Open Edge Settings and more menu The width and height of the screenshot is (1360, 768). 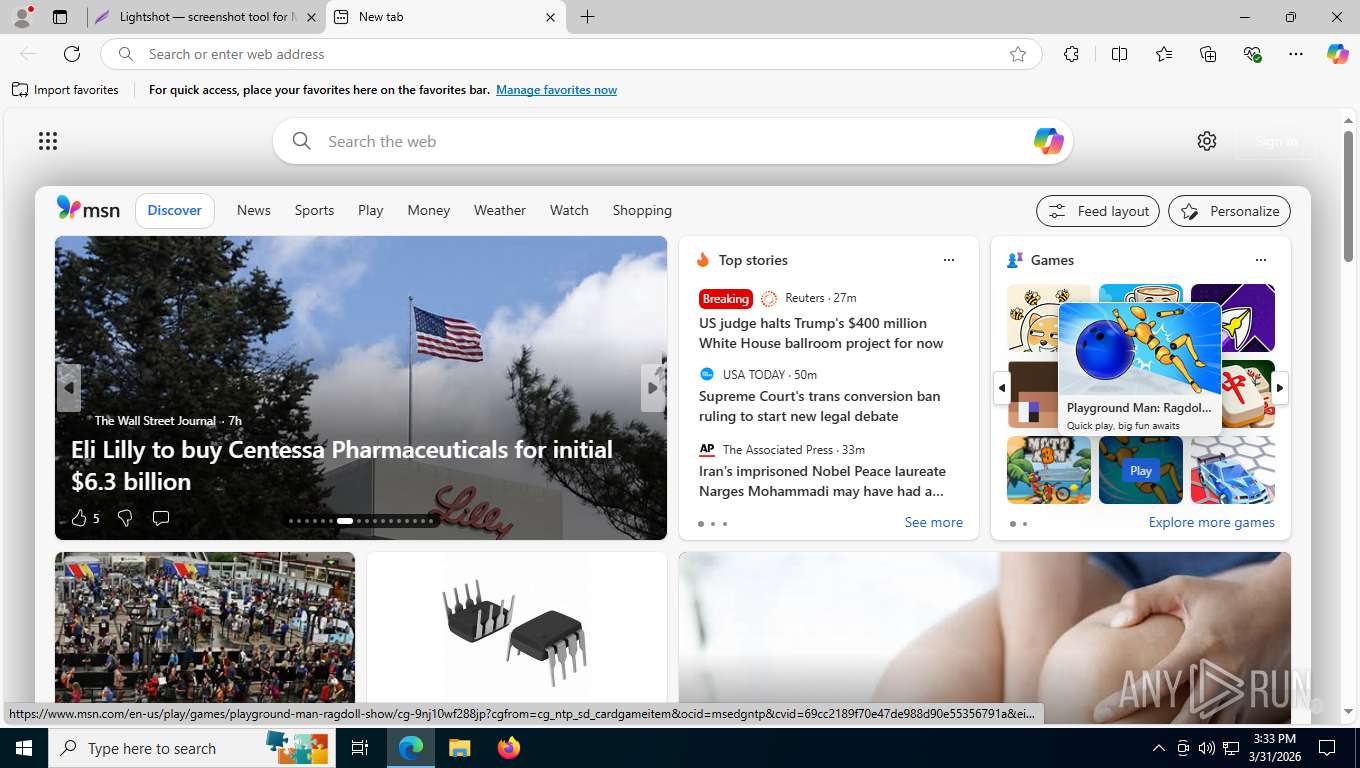(1296, 54)
